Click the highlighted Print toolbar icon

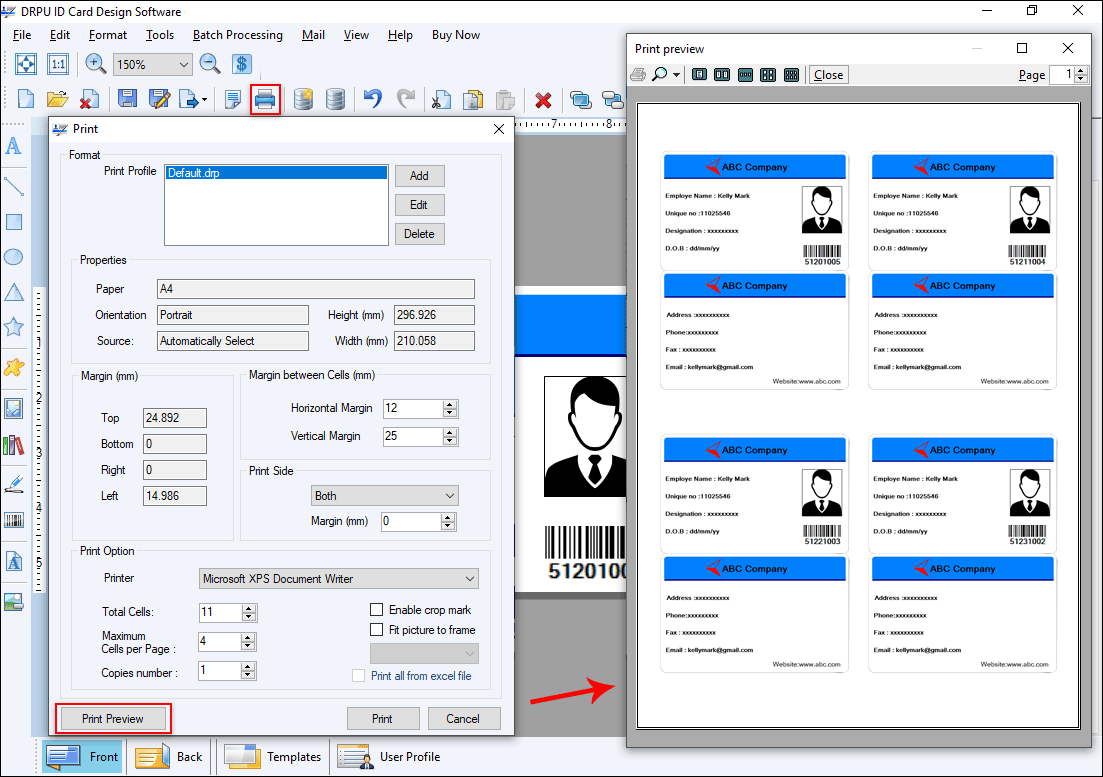tap(265, 99)
